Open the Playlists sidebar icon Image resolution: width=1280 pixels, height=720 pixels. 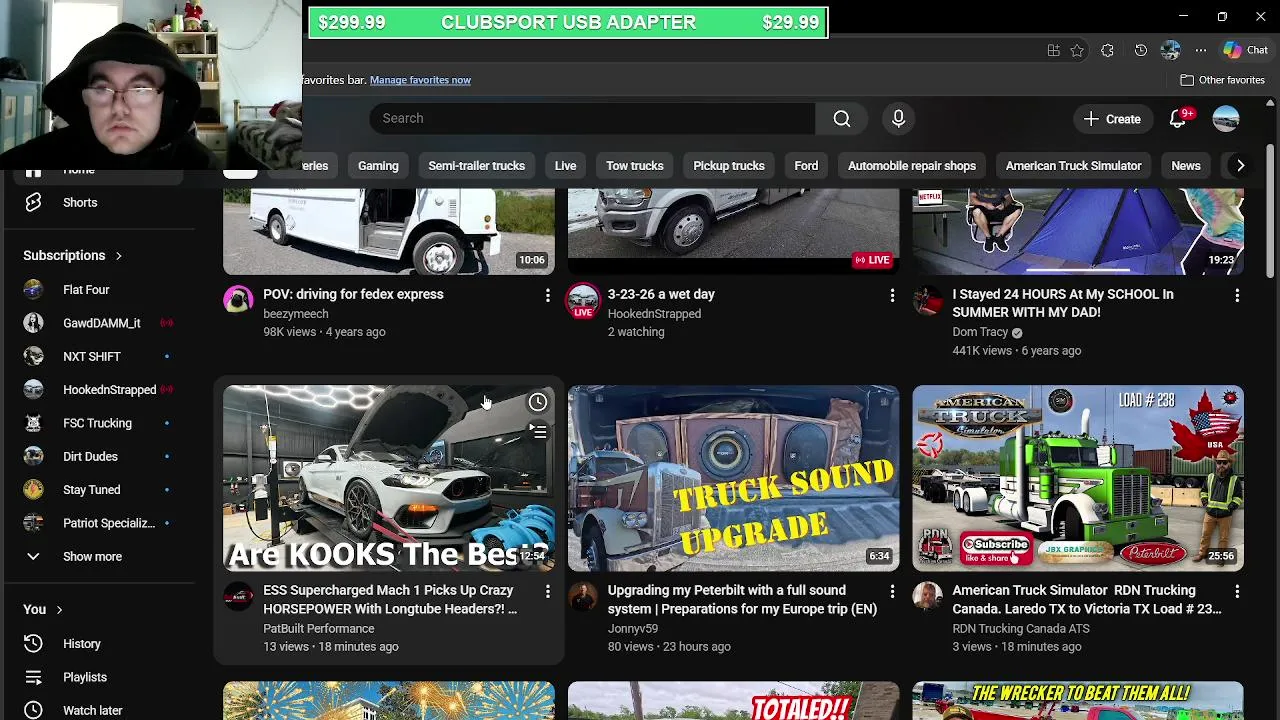point(33,677)
